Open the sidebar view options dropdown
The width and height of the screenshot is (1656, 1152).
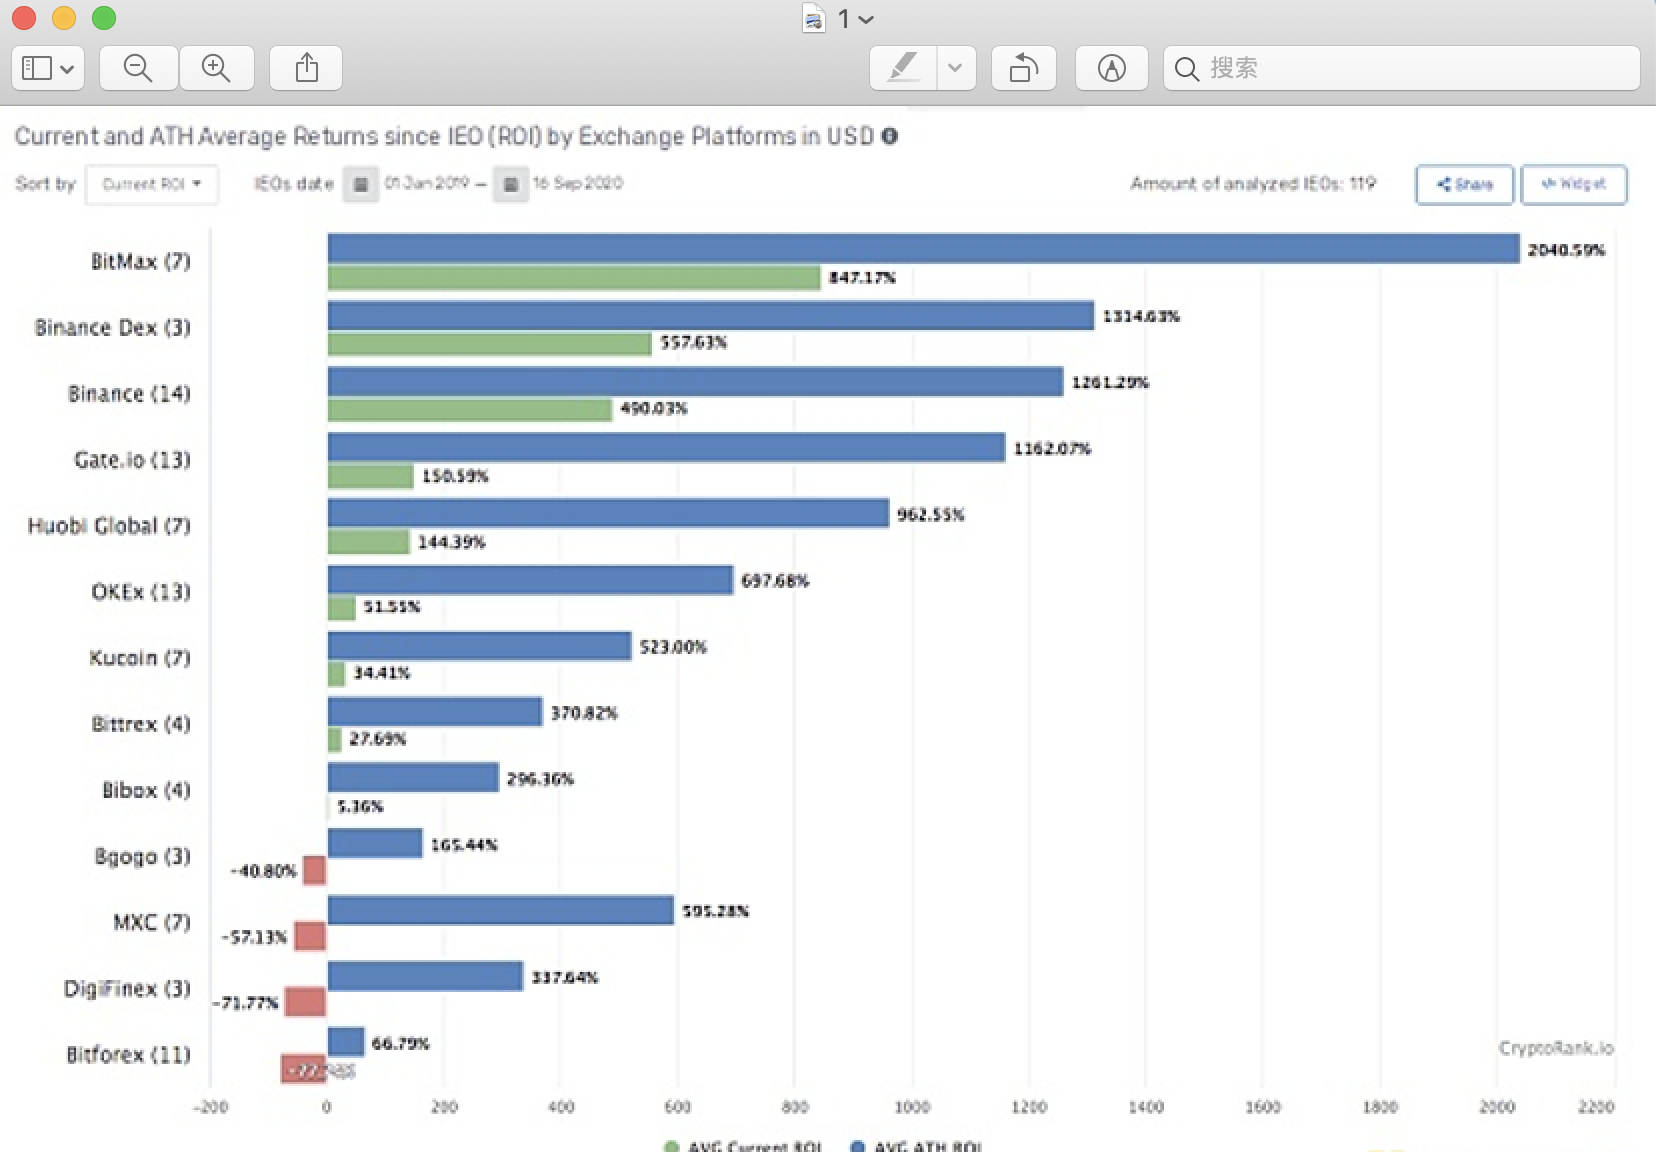point(48,68)
